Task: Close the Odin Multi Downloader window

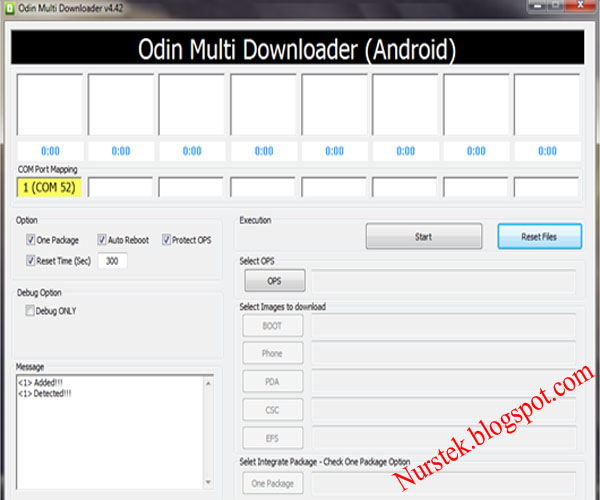Action: coord(580,5)
